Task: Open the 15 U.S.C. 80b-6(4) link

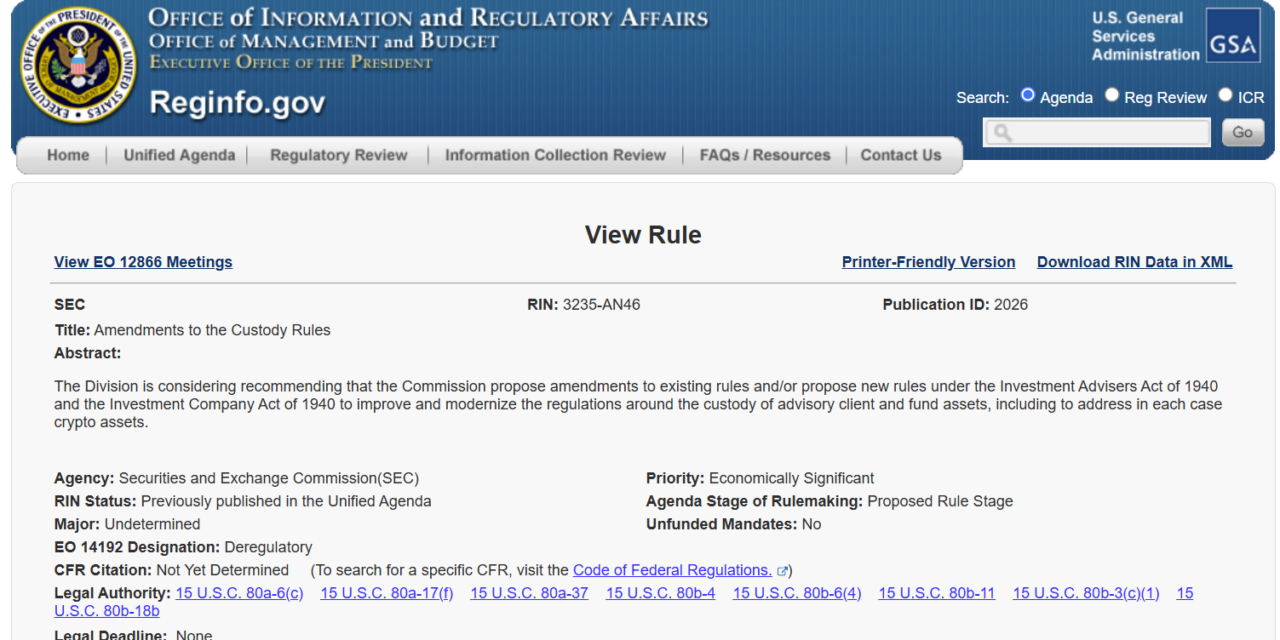Action: (797, 593)
